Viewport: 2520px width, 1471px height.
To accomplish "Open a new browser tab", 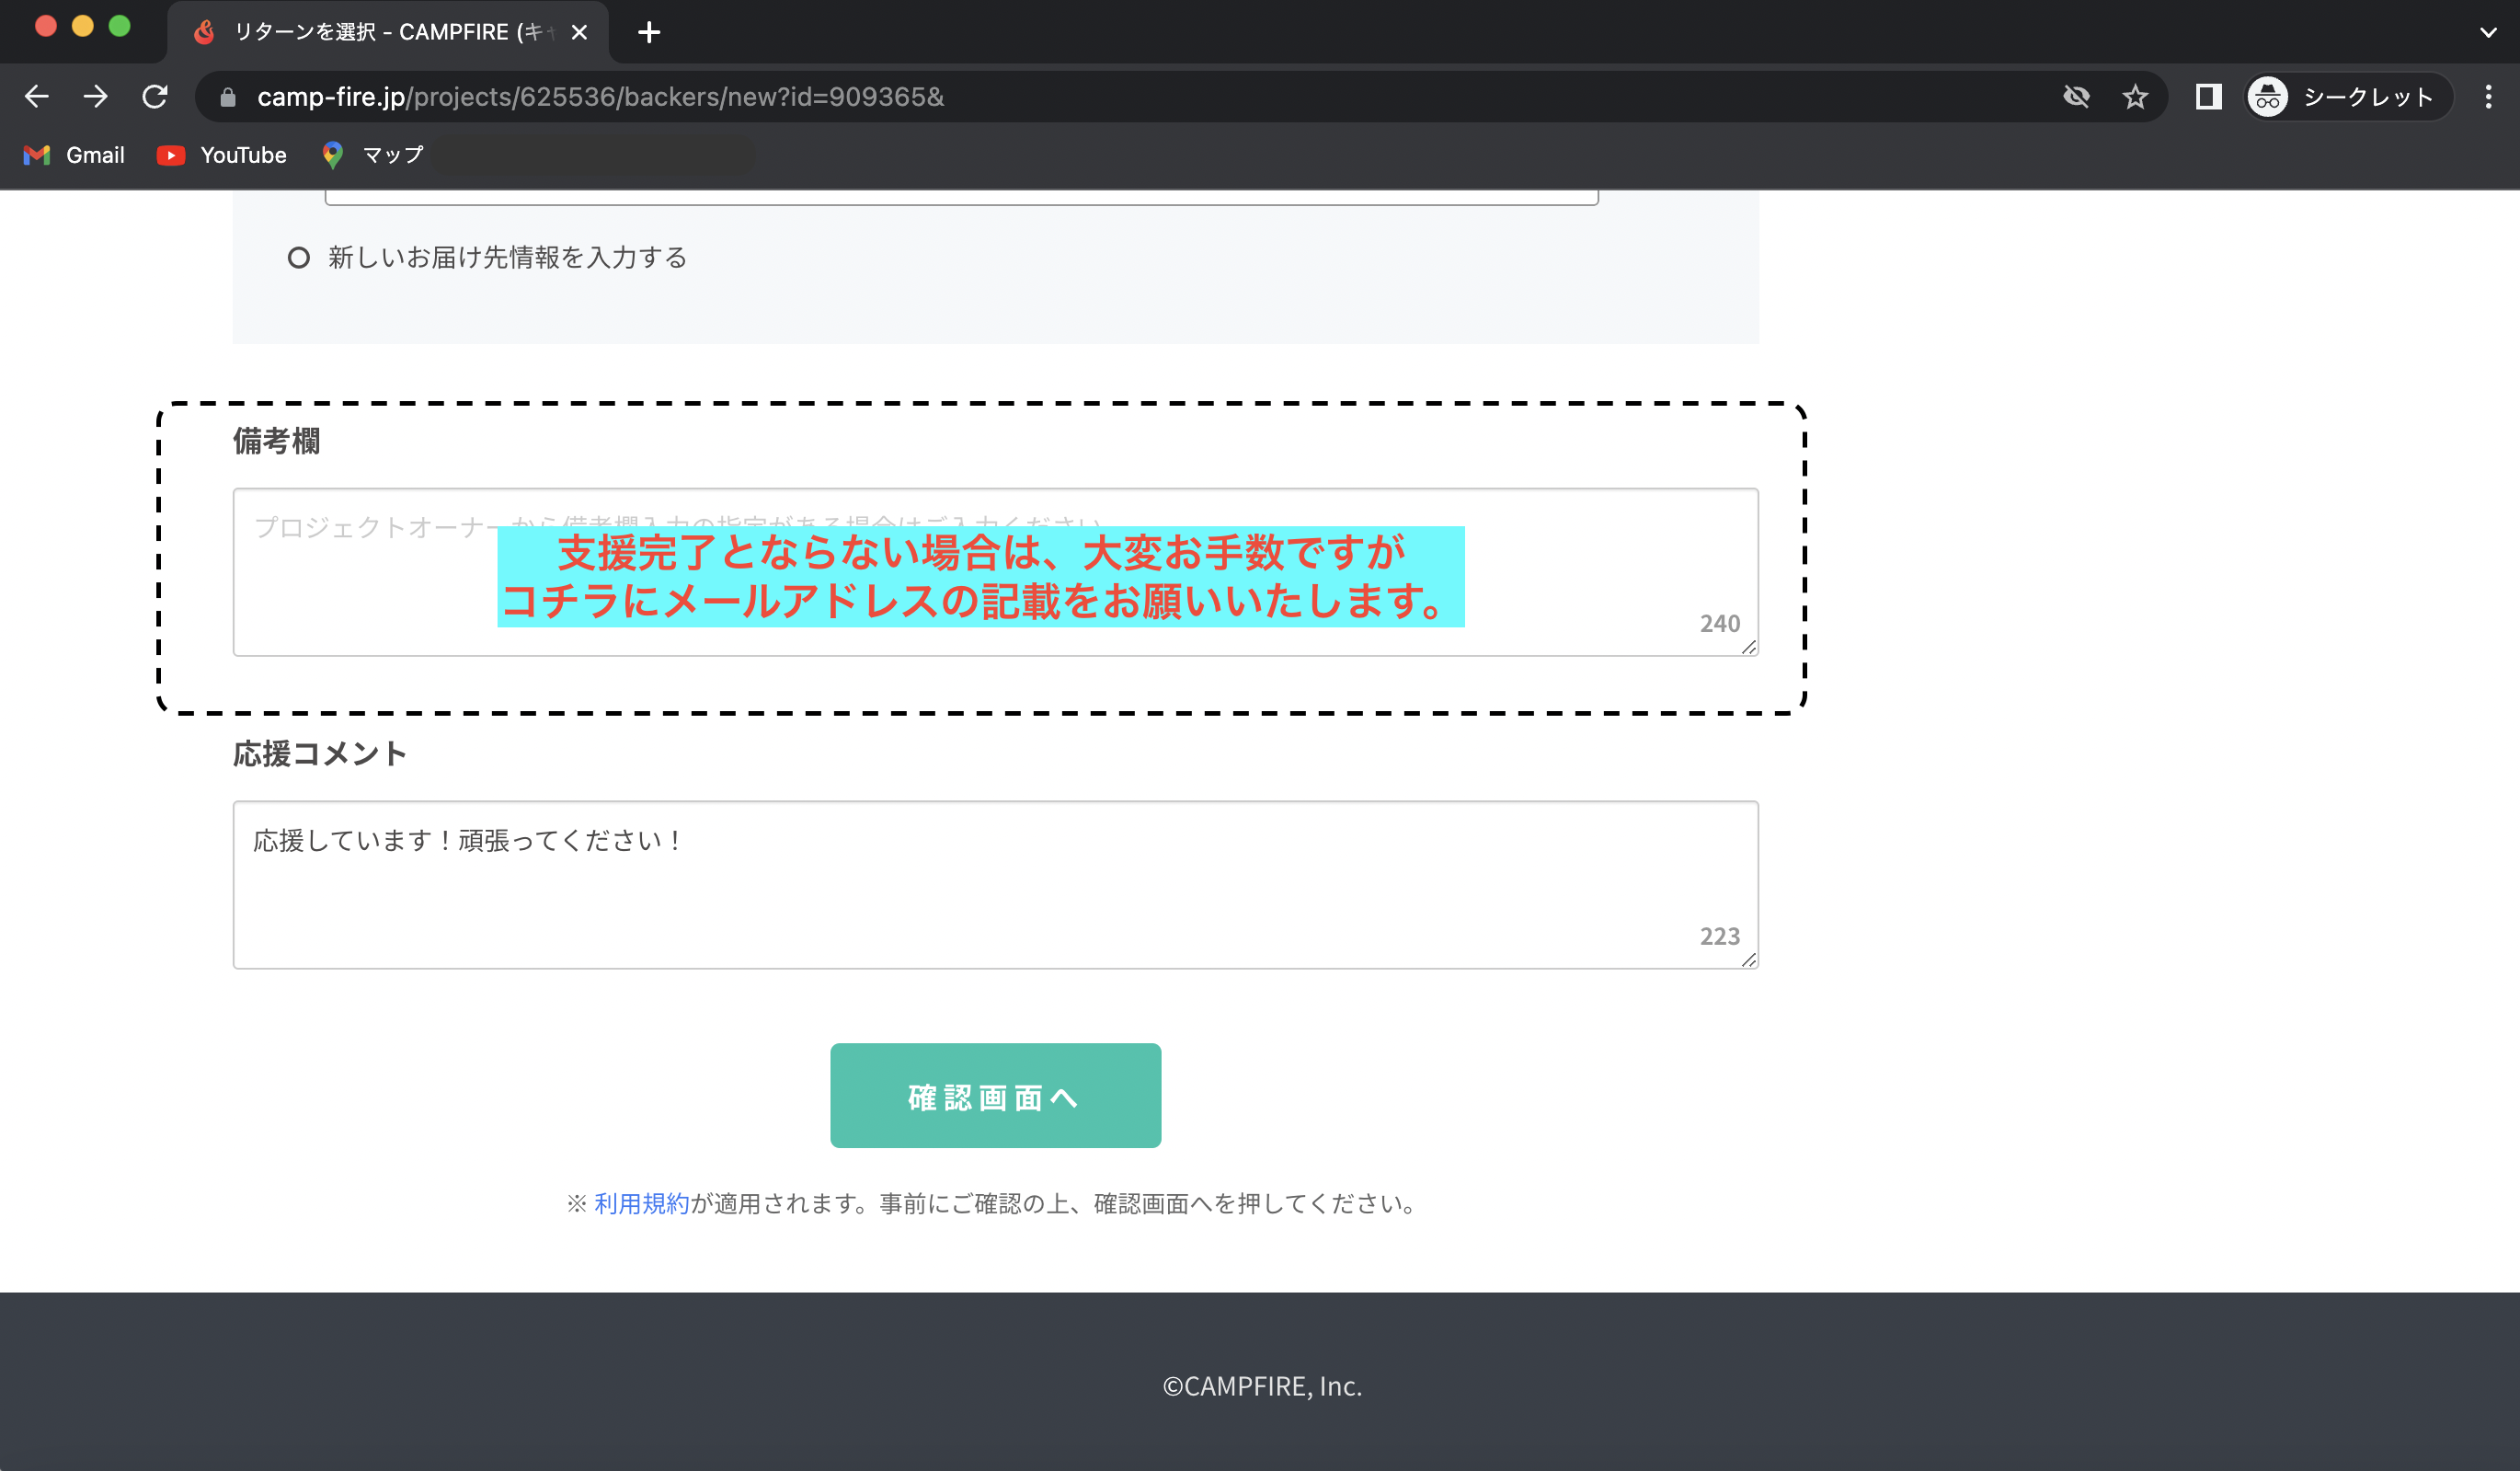I will coord(649,32).
